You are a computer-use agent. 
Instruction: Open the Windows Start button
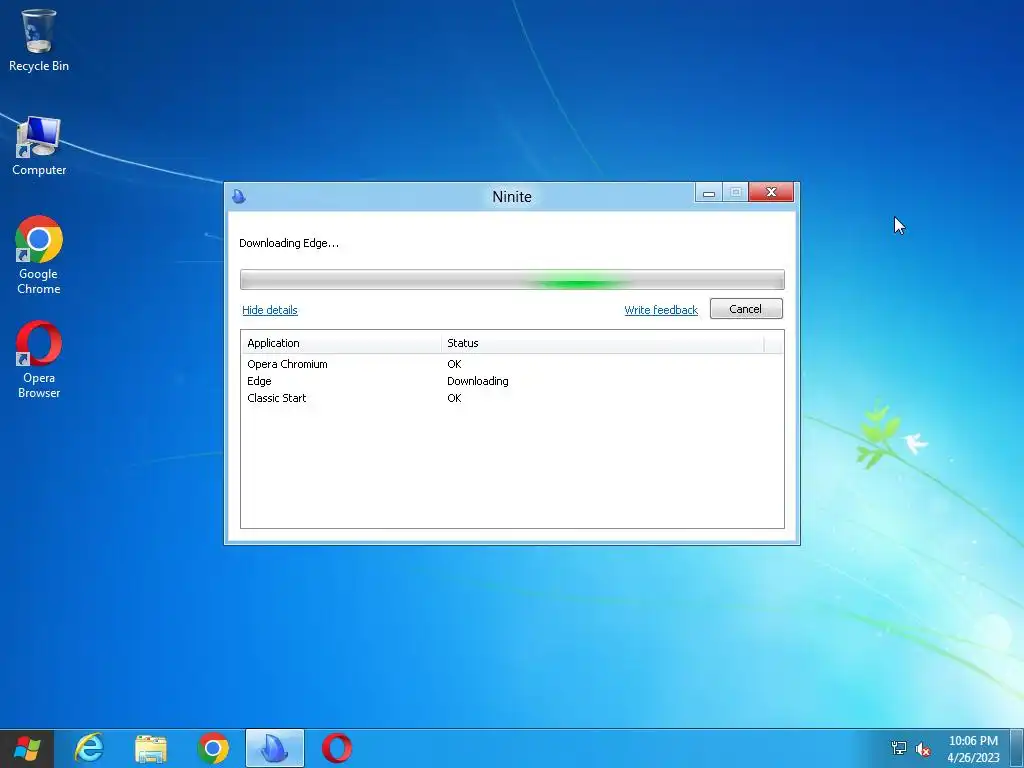click(x=26, y=748)
